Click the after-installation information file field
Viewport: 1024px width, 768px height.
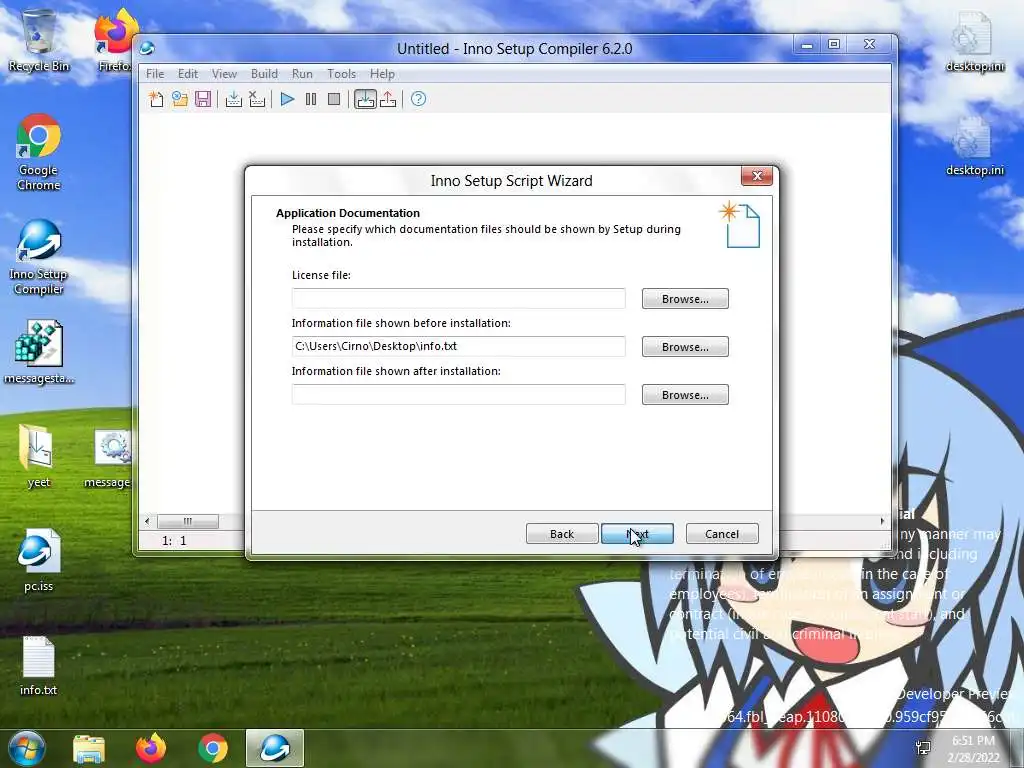458,394
